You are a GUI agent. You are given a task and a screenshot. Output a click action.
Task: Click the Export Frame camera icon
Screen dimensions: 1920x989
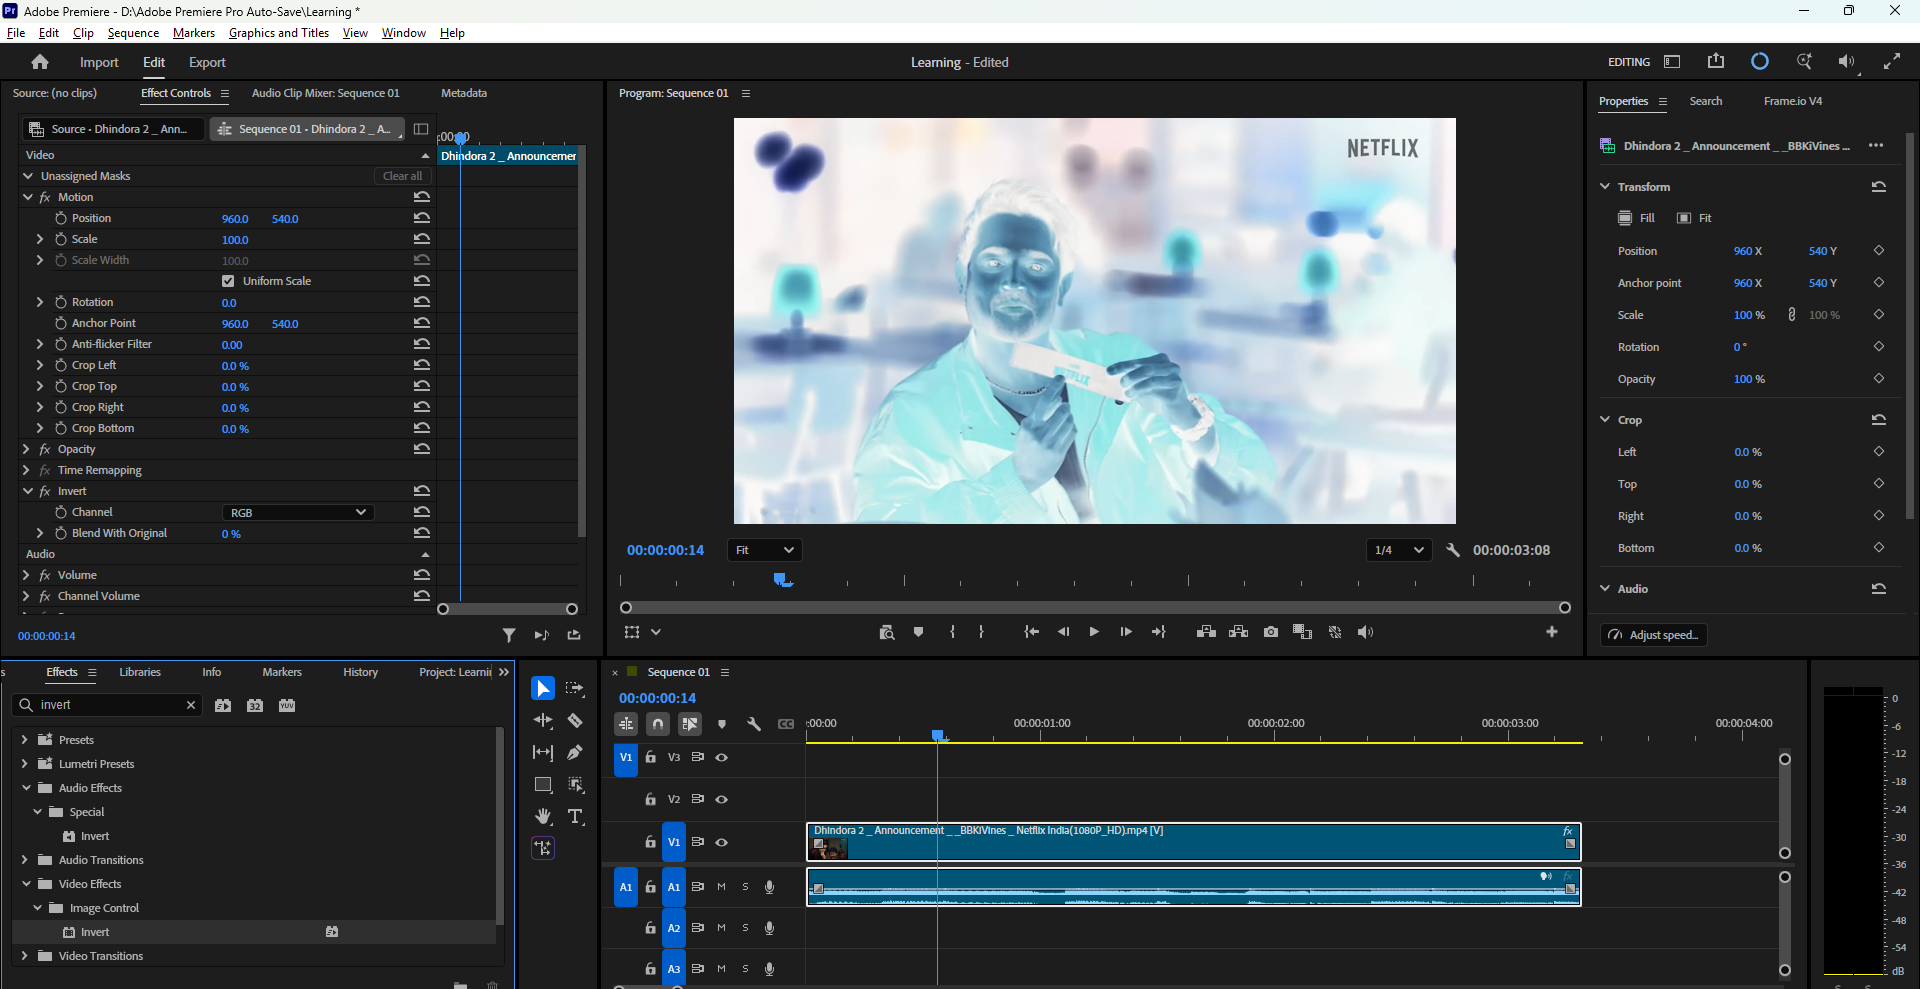click(x=1271, y=632)
